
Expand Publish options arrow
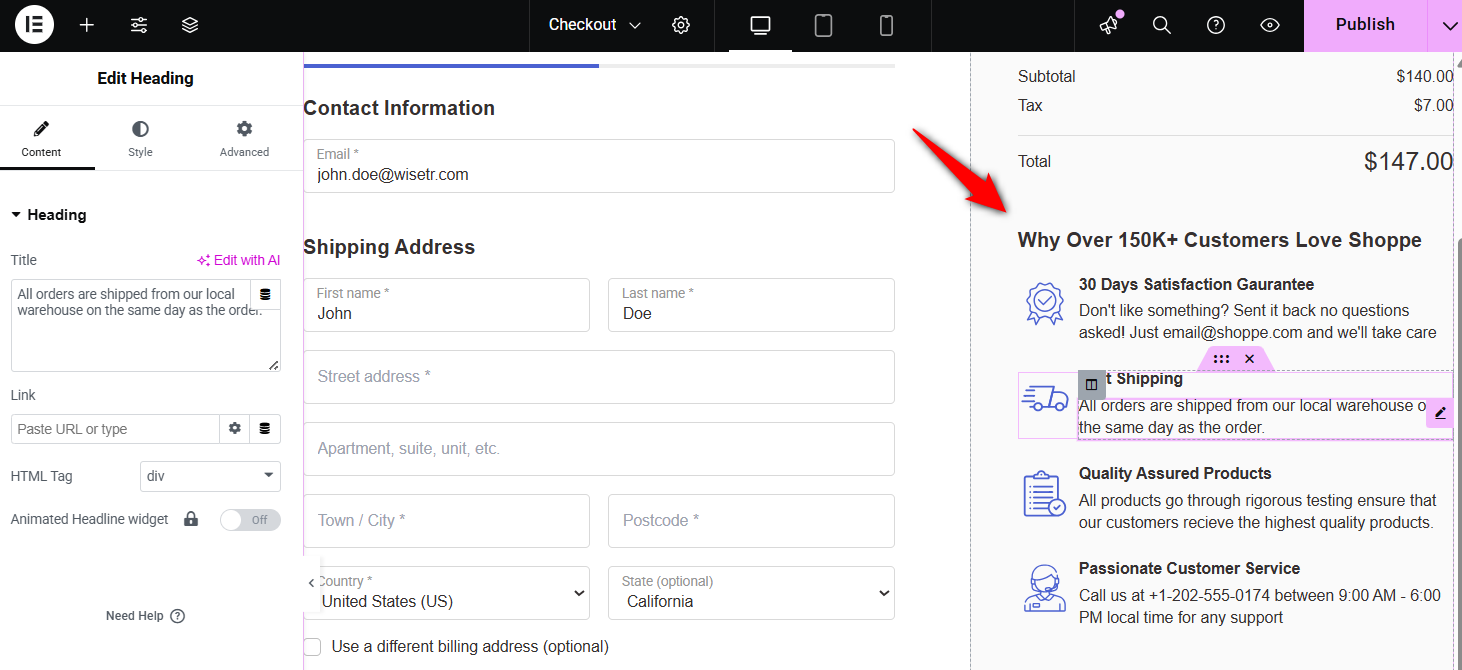[x=1449, y=25]
